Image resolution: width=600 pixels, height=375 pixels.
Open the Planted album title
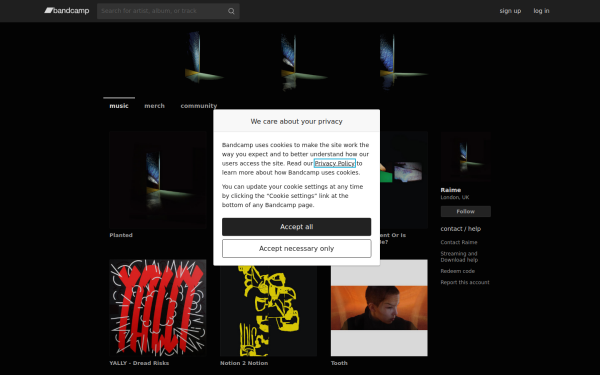click(121, 235)
